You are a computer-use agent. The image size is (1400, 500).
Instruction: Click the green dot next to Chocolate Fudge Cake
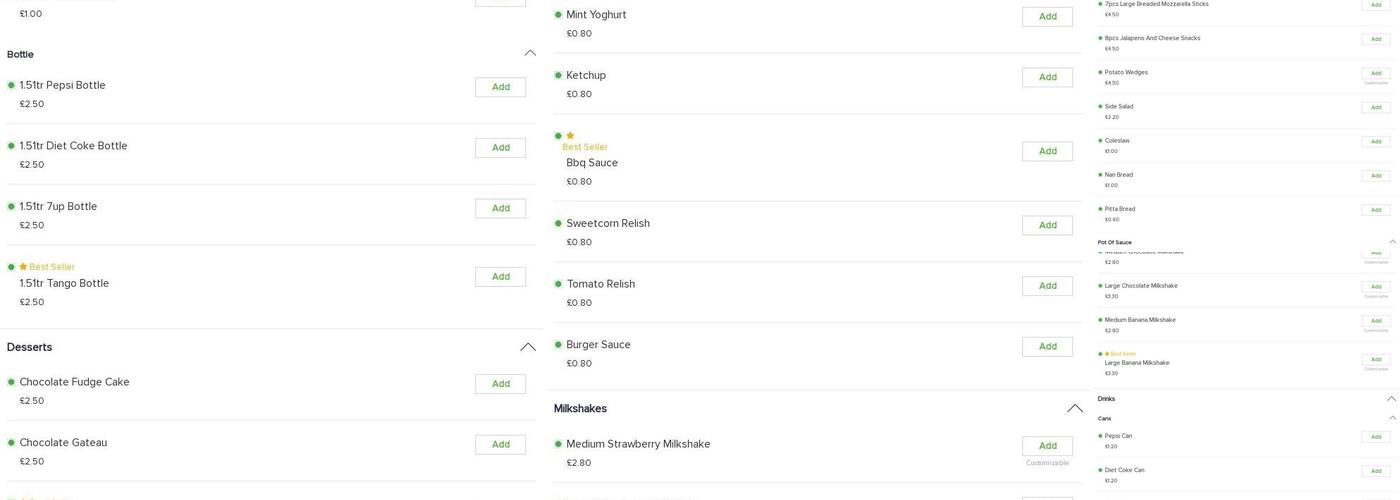click(11, 382)
